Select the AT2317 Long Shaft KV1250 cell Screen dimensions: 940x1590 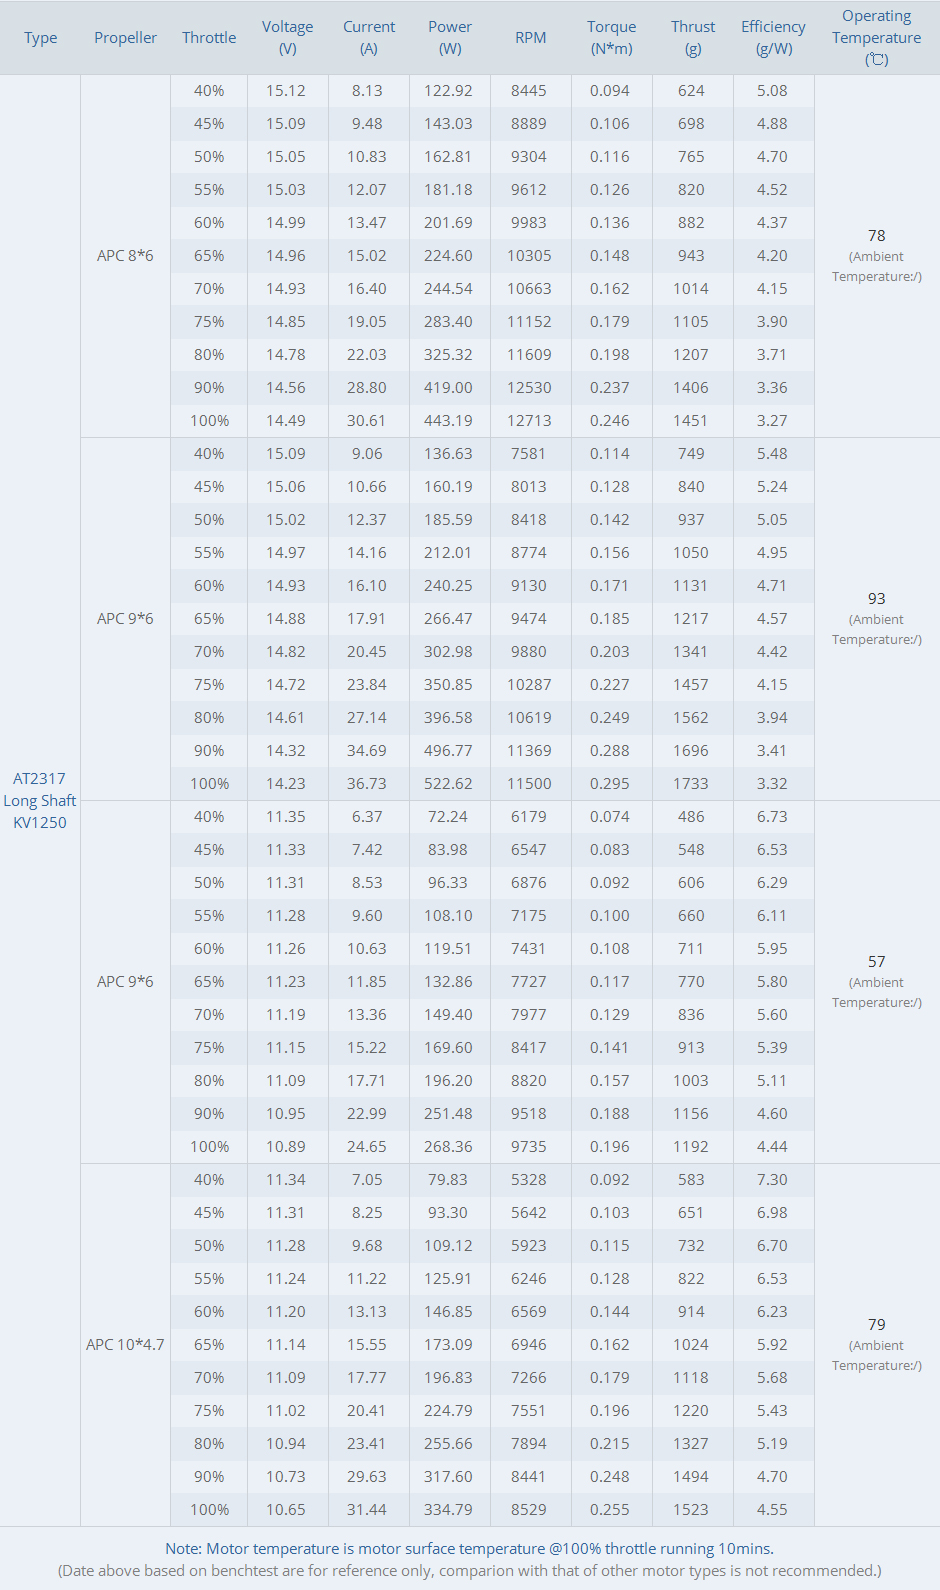coord(40,800)
